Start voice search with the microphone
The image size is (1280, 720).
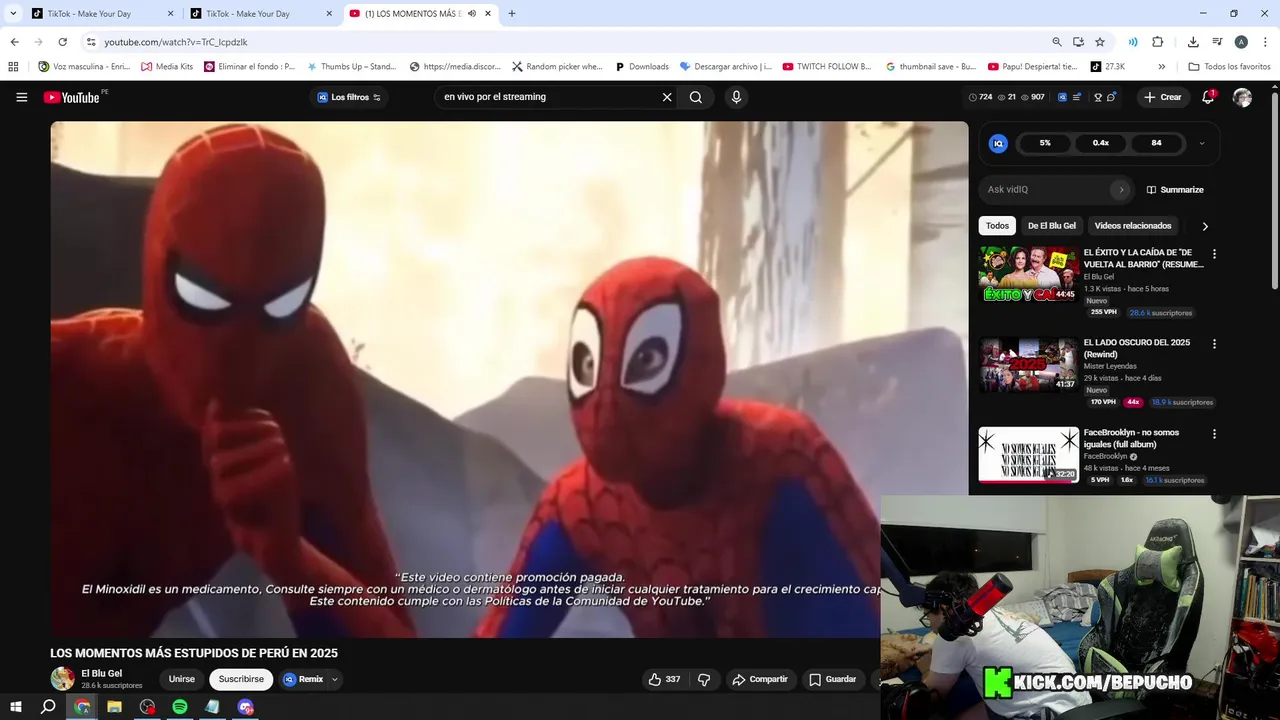tap(736, 97)
